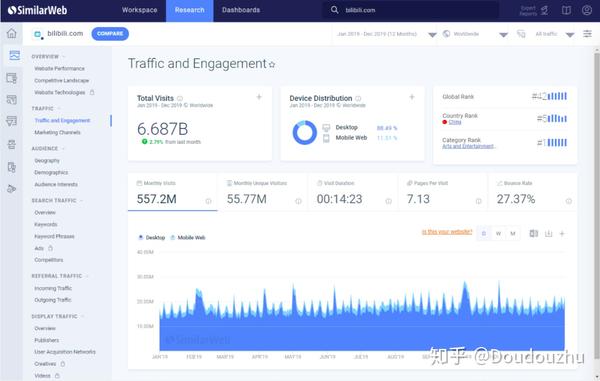Viewport: 600px width, 381px height.
Task: Click the COMPARE button
Action: [x=110, y=34]
